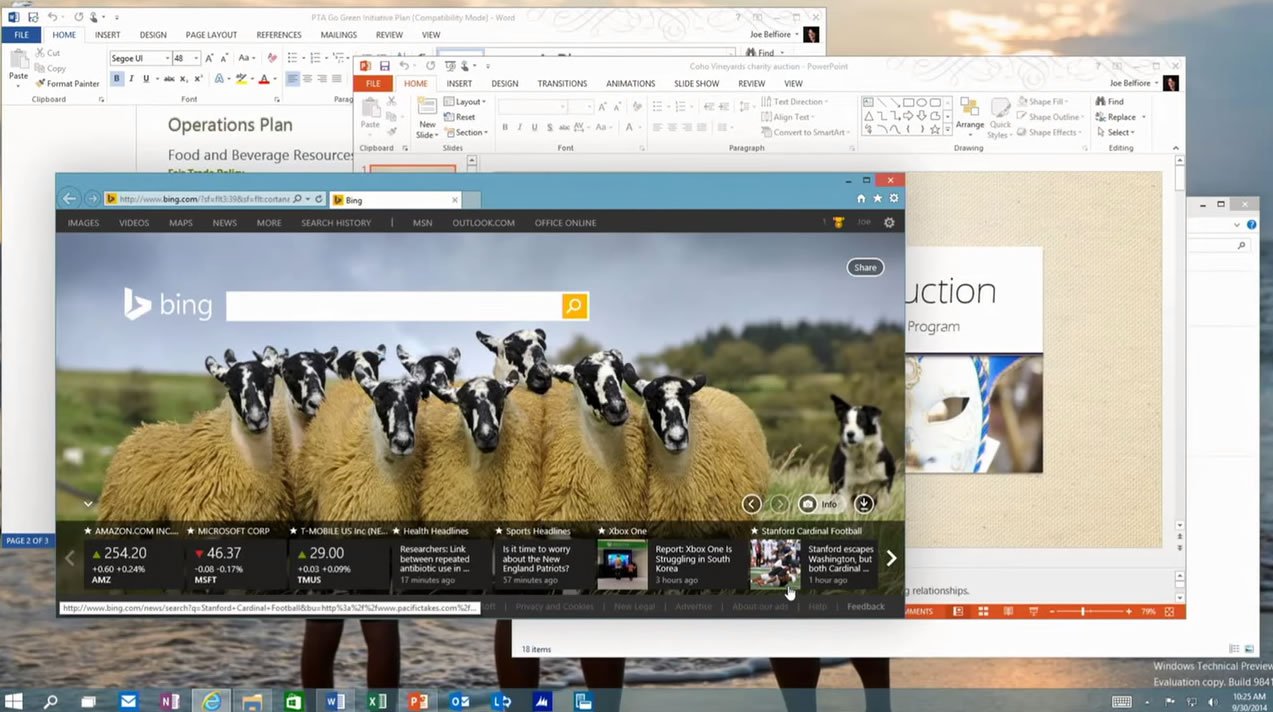The image size is (1273, 712).
Task: Toggle Bold in Word's ribbon
Action: [116, 79]
